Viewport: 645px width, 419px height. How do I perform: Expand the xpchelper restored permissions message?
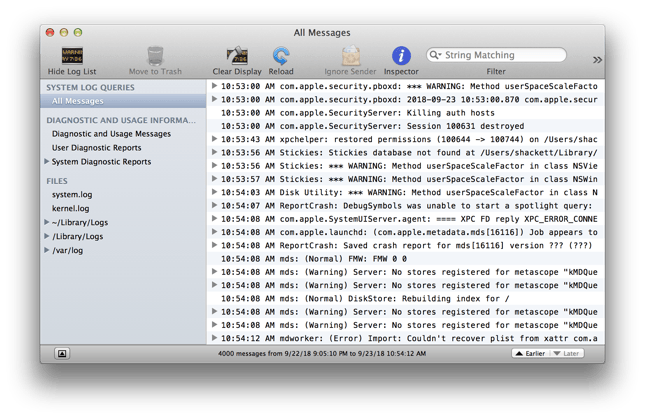click(x=214, y=139)
